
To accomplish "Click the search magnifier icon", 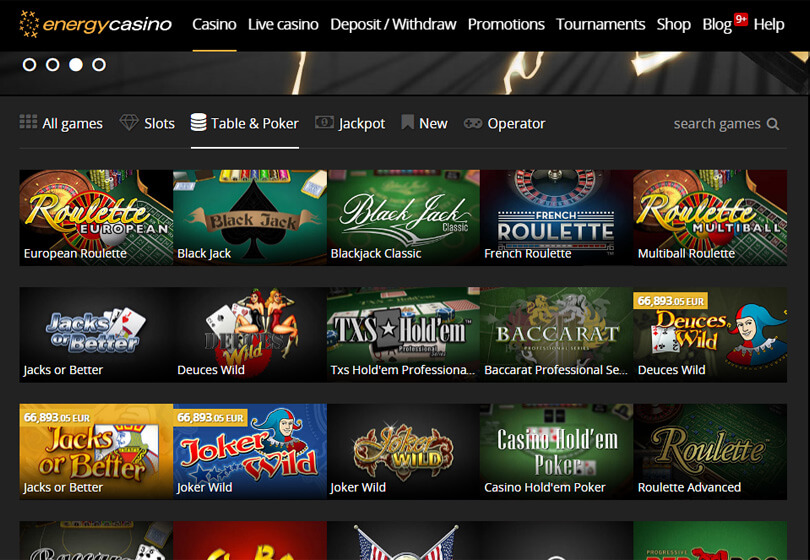I will pos(772,124).
